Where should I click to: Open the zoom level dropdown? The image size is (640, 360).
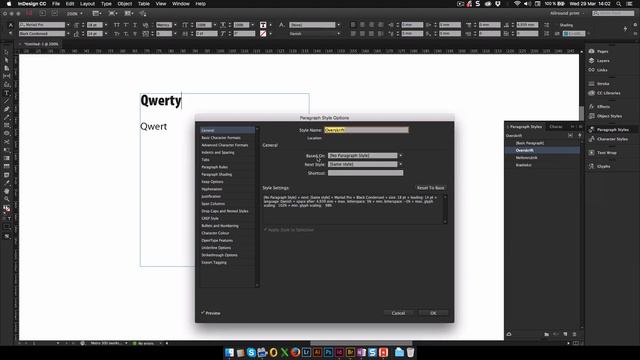click(x=81, y=13)
